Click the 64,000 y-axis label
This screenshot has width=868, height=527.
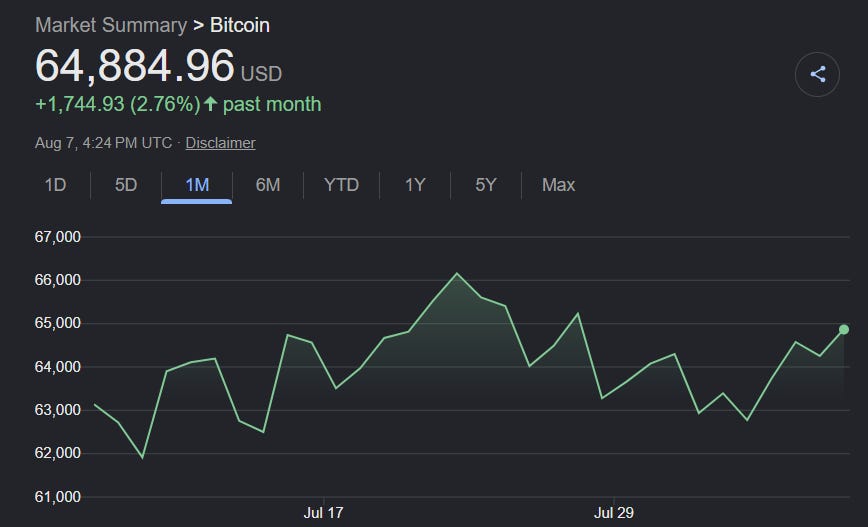click(x=58, y=367)
